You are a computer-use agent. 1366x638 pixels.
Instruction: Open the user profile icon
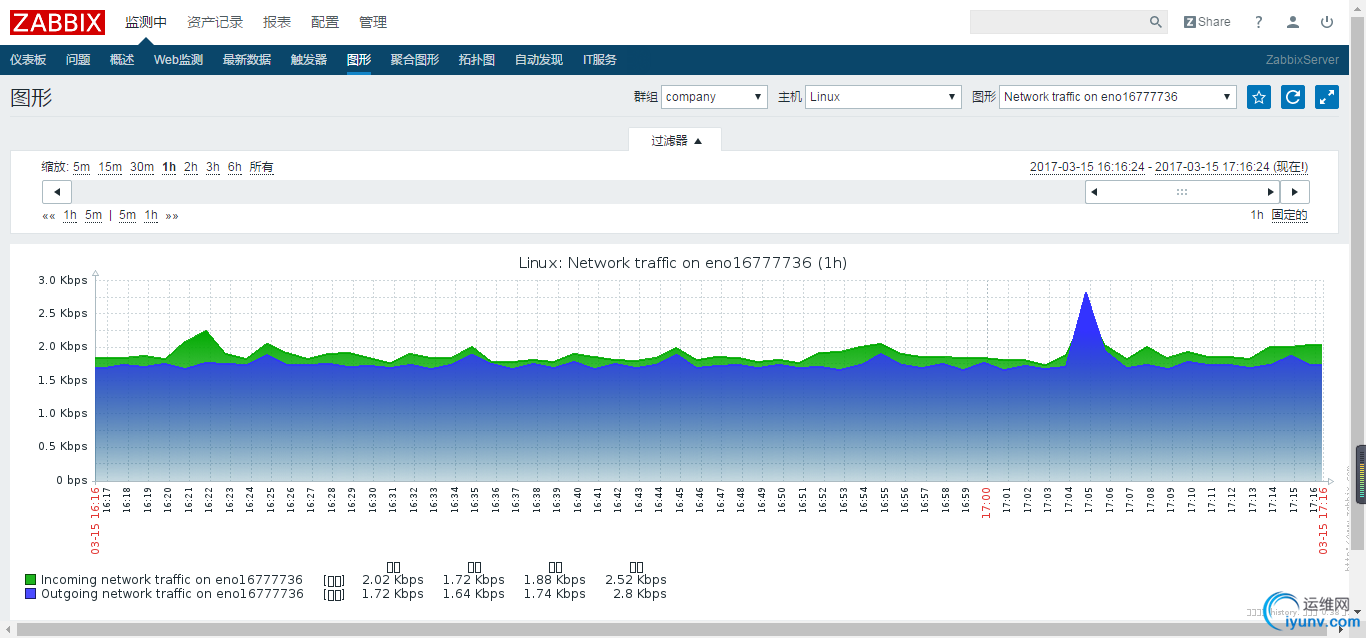(x=1293, y=22)
